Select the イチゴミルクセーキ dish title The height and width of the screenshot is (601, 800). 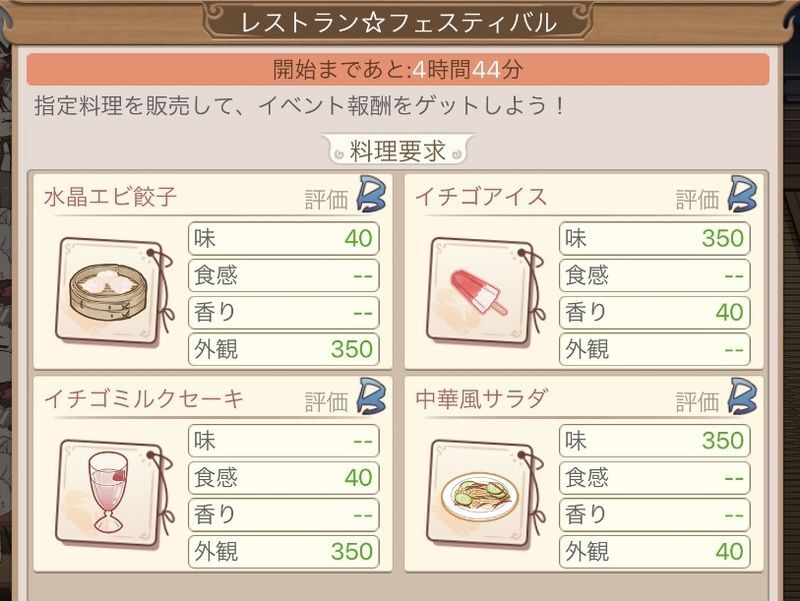point(144,398)
